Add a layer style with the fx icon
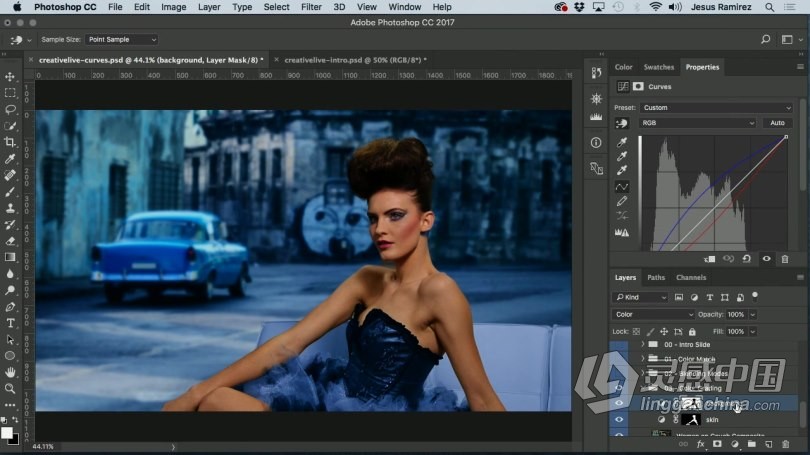 [x=700, y=444]
